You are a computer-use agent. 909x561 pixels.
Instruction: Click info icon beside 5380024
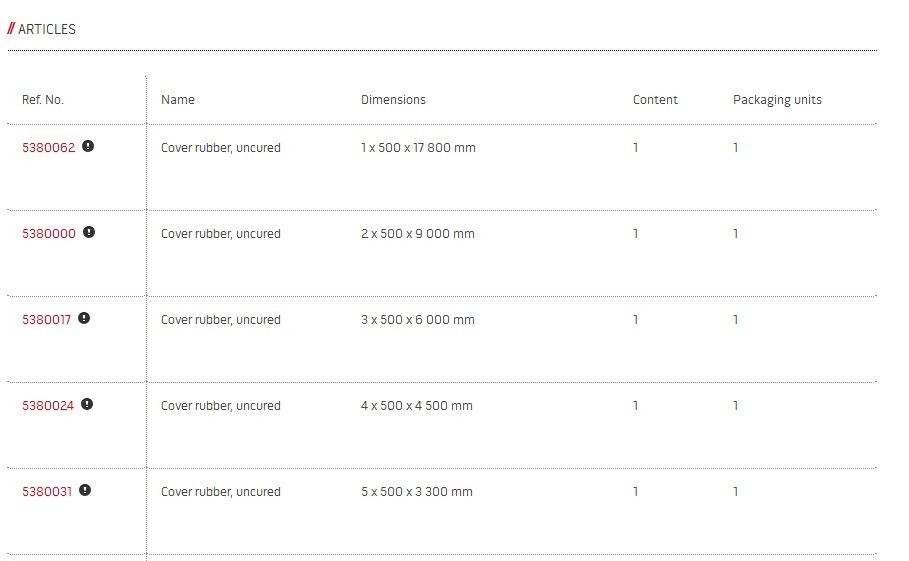87,404
